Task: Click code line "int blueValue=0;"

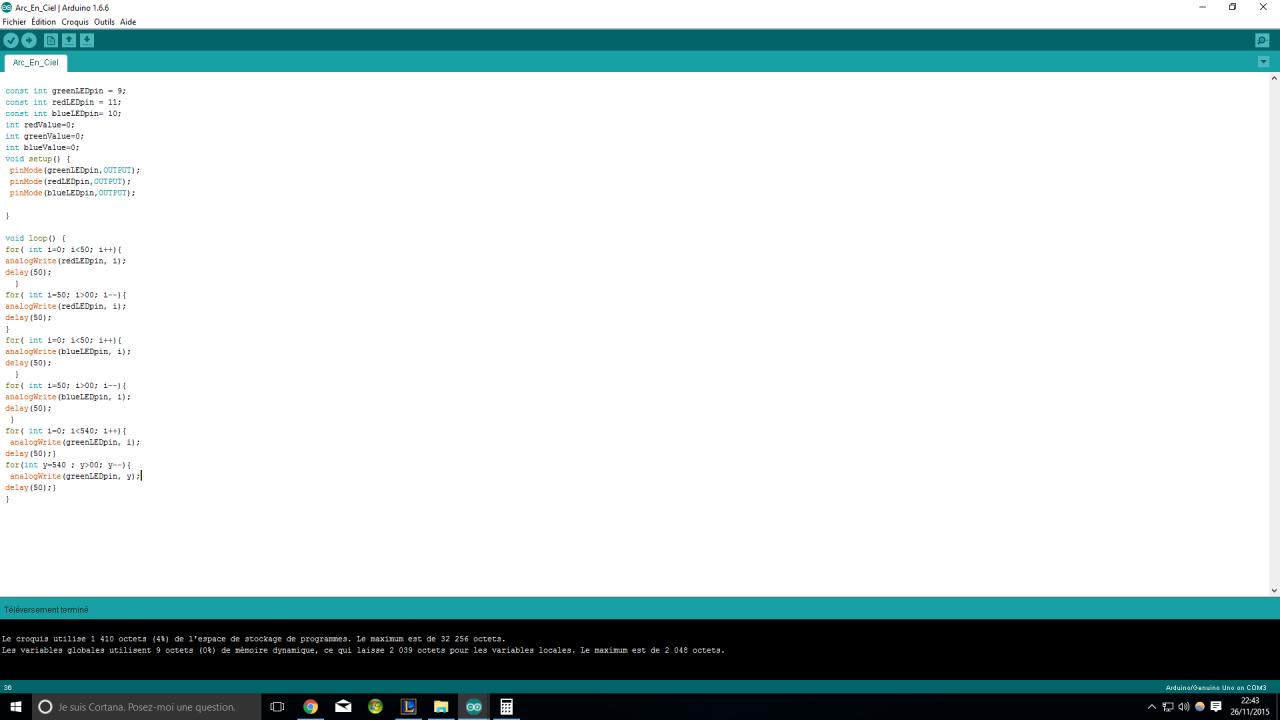Action: 42,148
